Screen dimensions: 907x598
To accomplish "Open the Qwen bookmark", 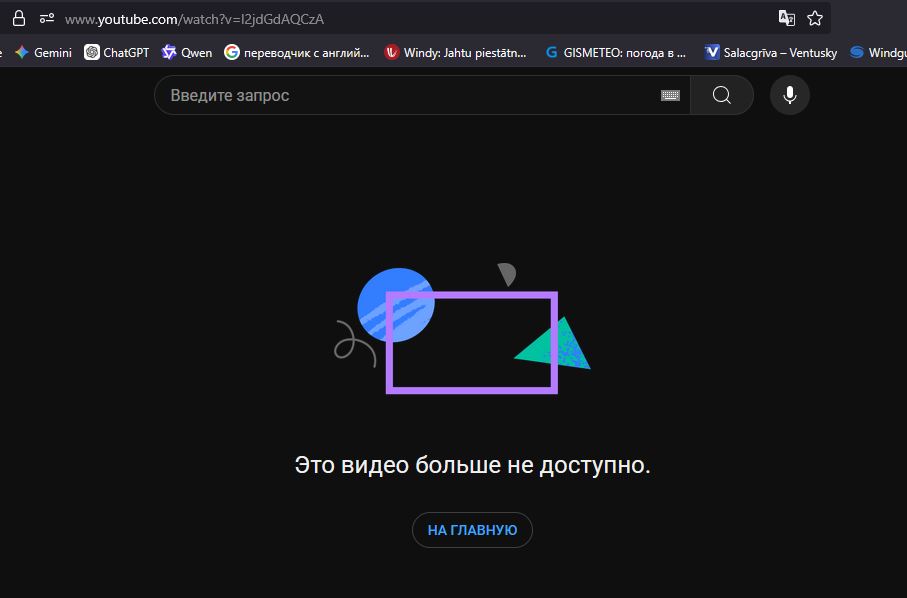I will click(x=187, y=53).
